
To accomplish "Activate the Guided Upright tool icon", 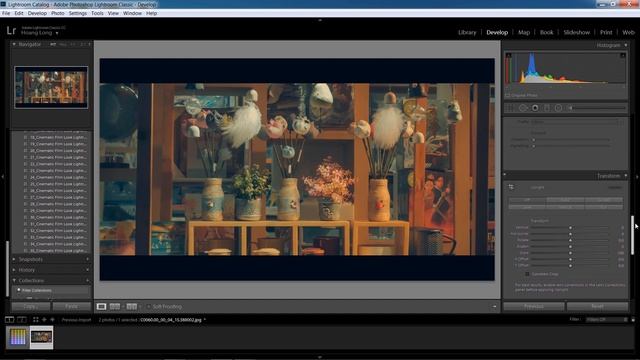I will click(x=511, y=187).
